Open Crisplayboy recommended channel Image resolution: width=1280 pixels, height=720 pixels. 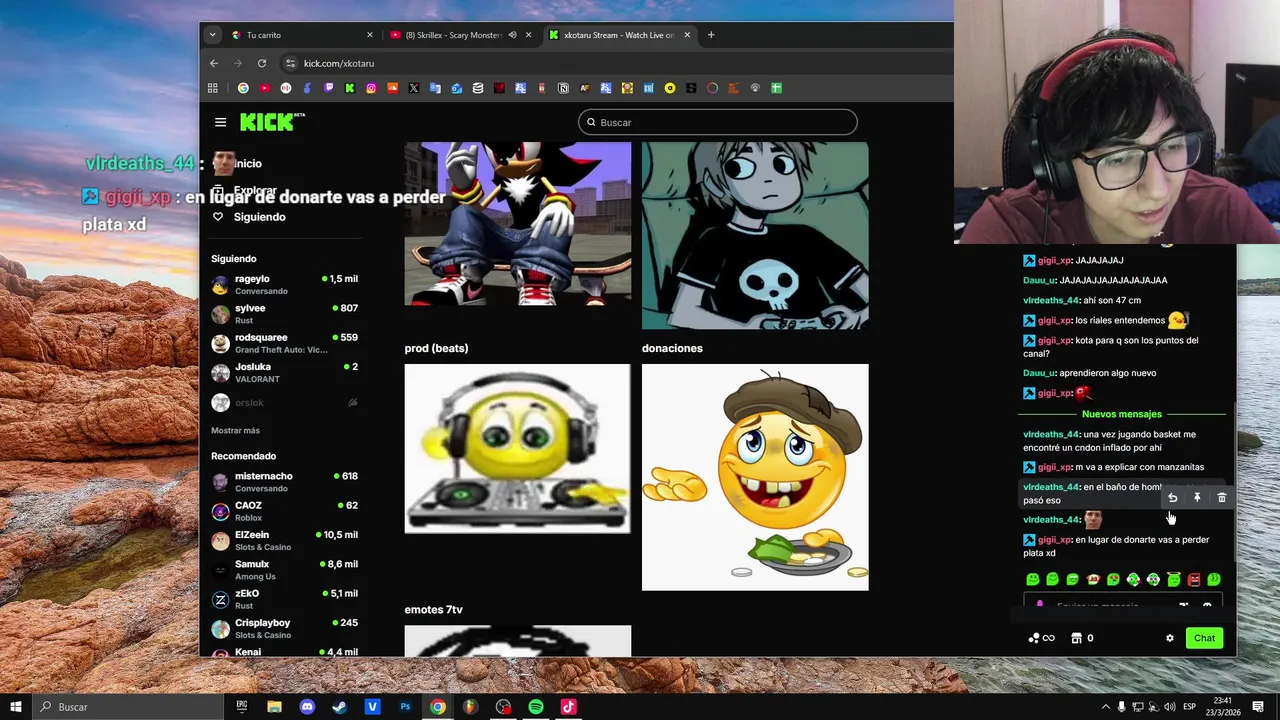pos(285,629)
